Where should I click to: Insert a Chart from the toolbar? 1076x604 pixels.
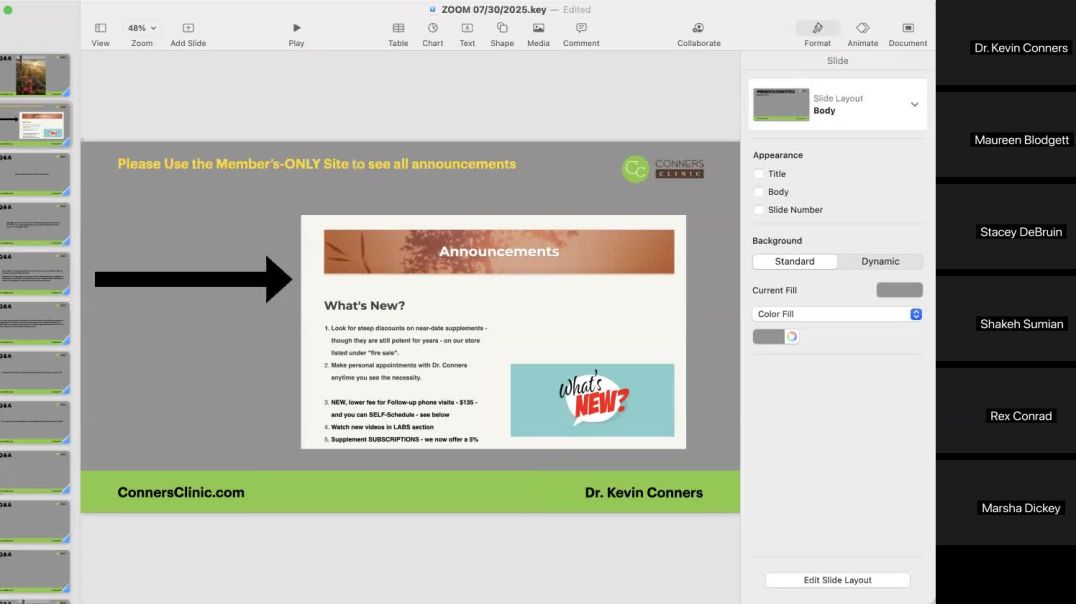point(432,34)
